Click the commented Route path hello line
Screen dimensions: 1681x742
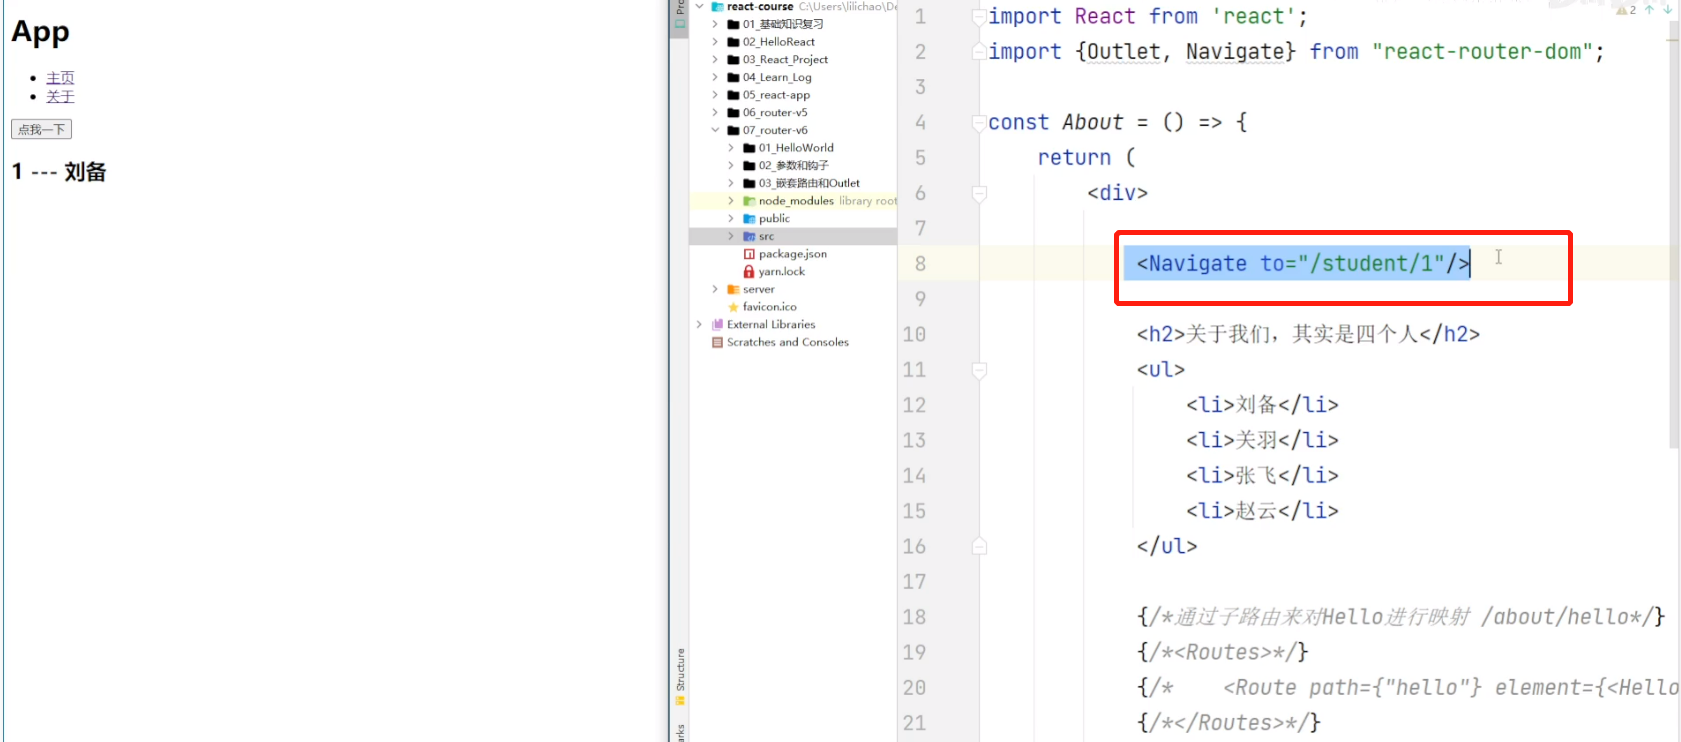1408,688
